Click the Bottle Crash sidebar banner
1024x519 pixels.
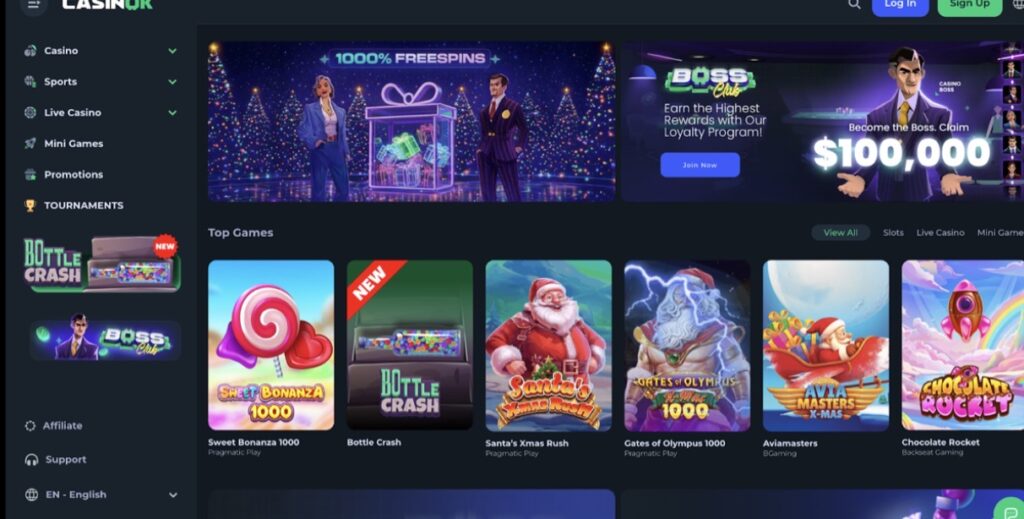pos(102,264)
